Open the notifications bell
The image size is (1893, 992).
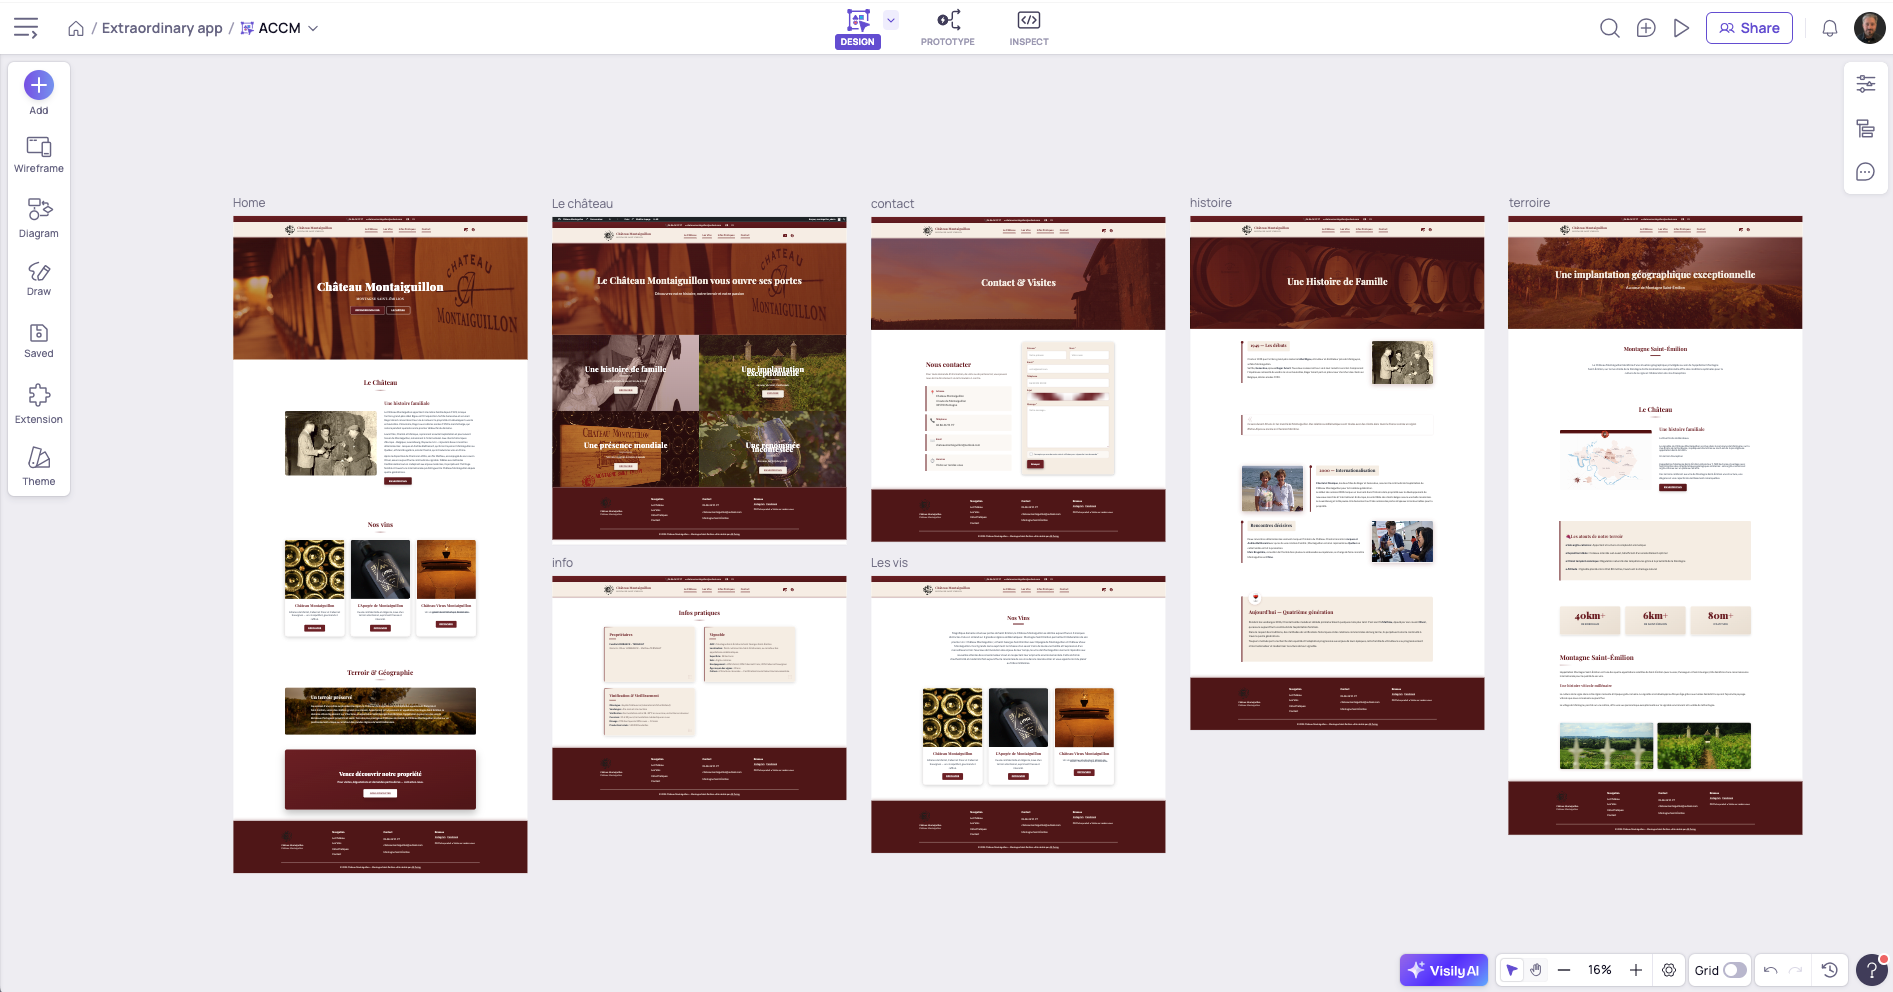tap(1829, 28)
